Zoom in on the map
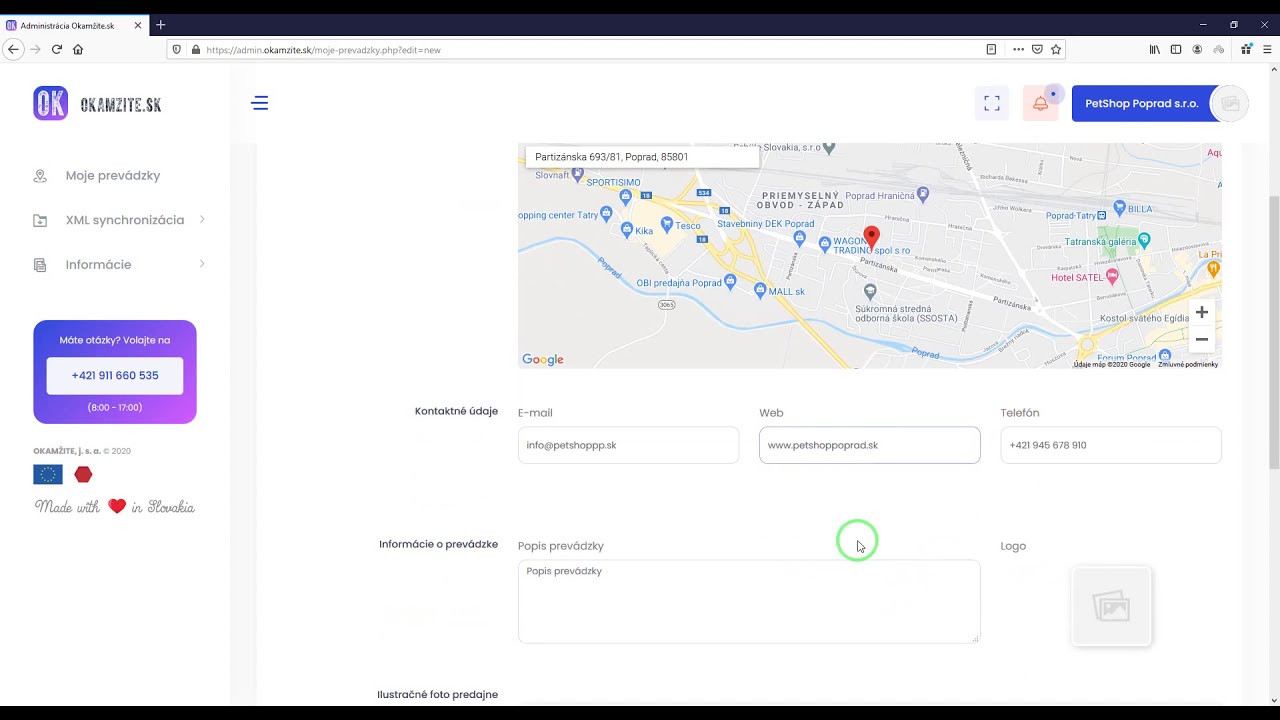Viewport: 1280px width, 720px height. click(x=1202, y=312)
